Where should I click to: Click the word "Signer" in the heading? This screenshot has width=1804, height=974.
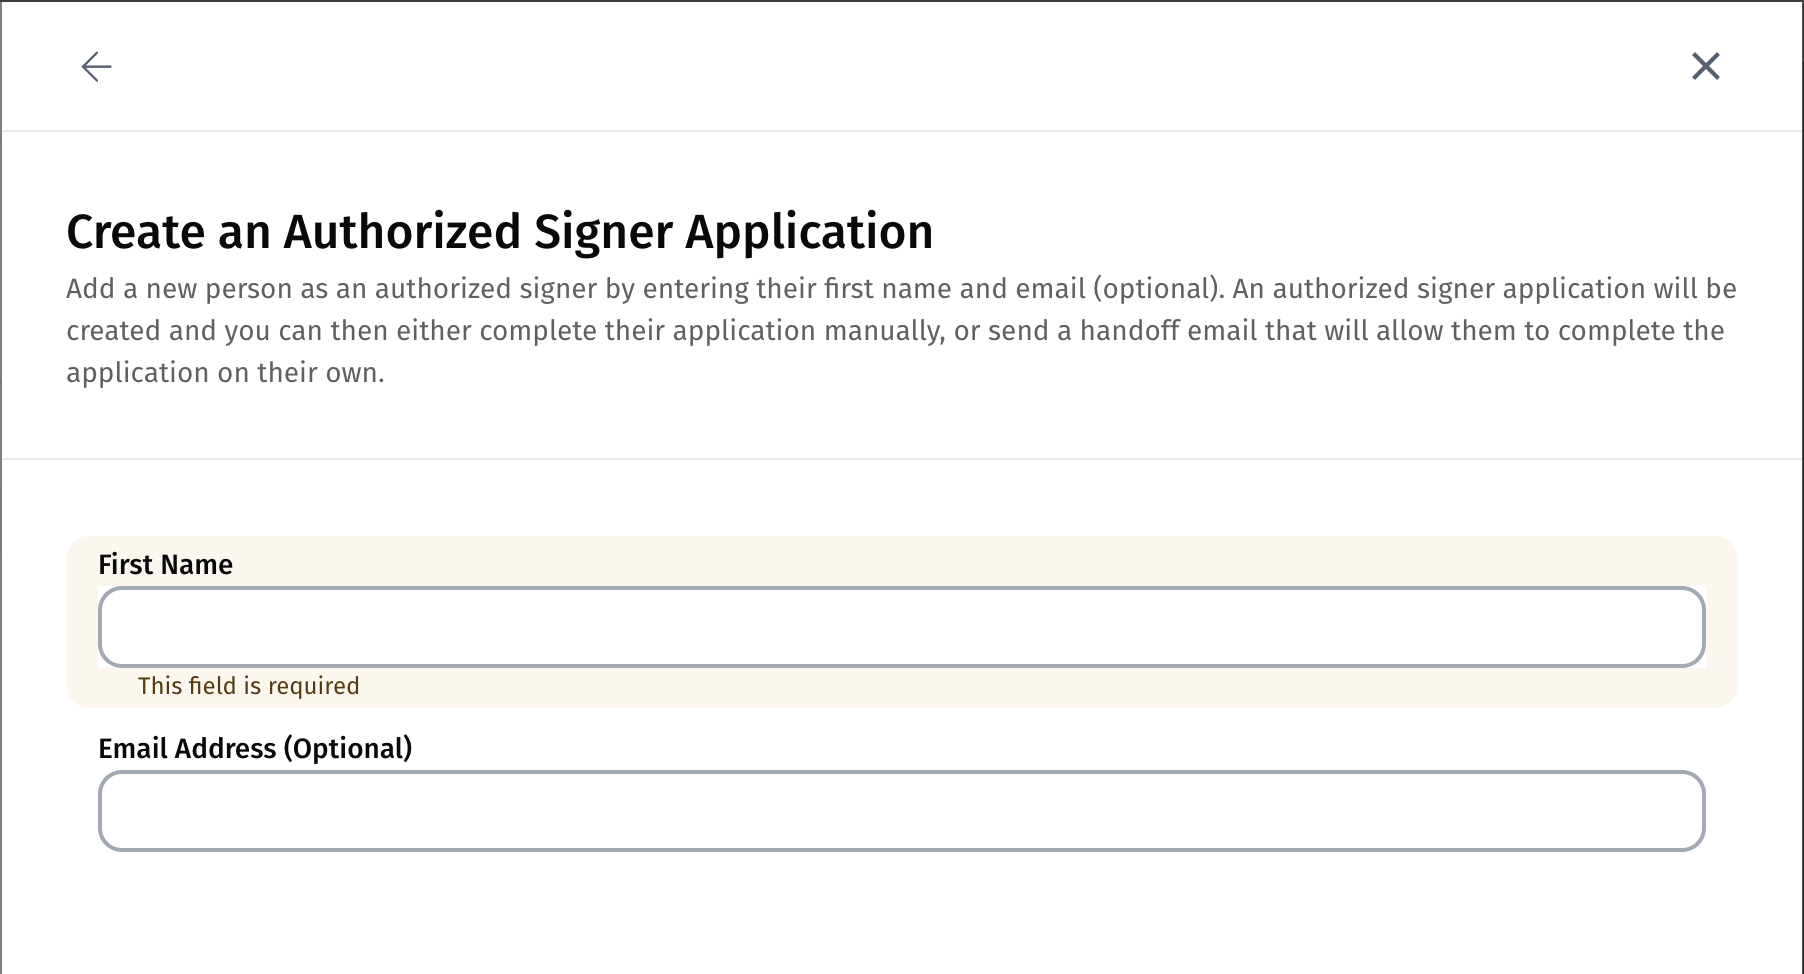coord(603,232)
